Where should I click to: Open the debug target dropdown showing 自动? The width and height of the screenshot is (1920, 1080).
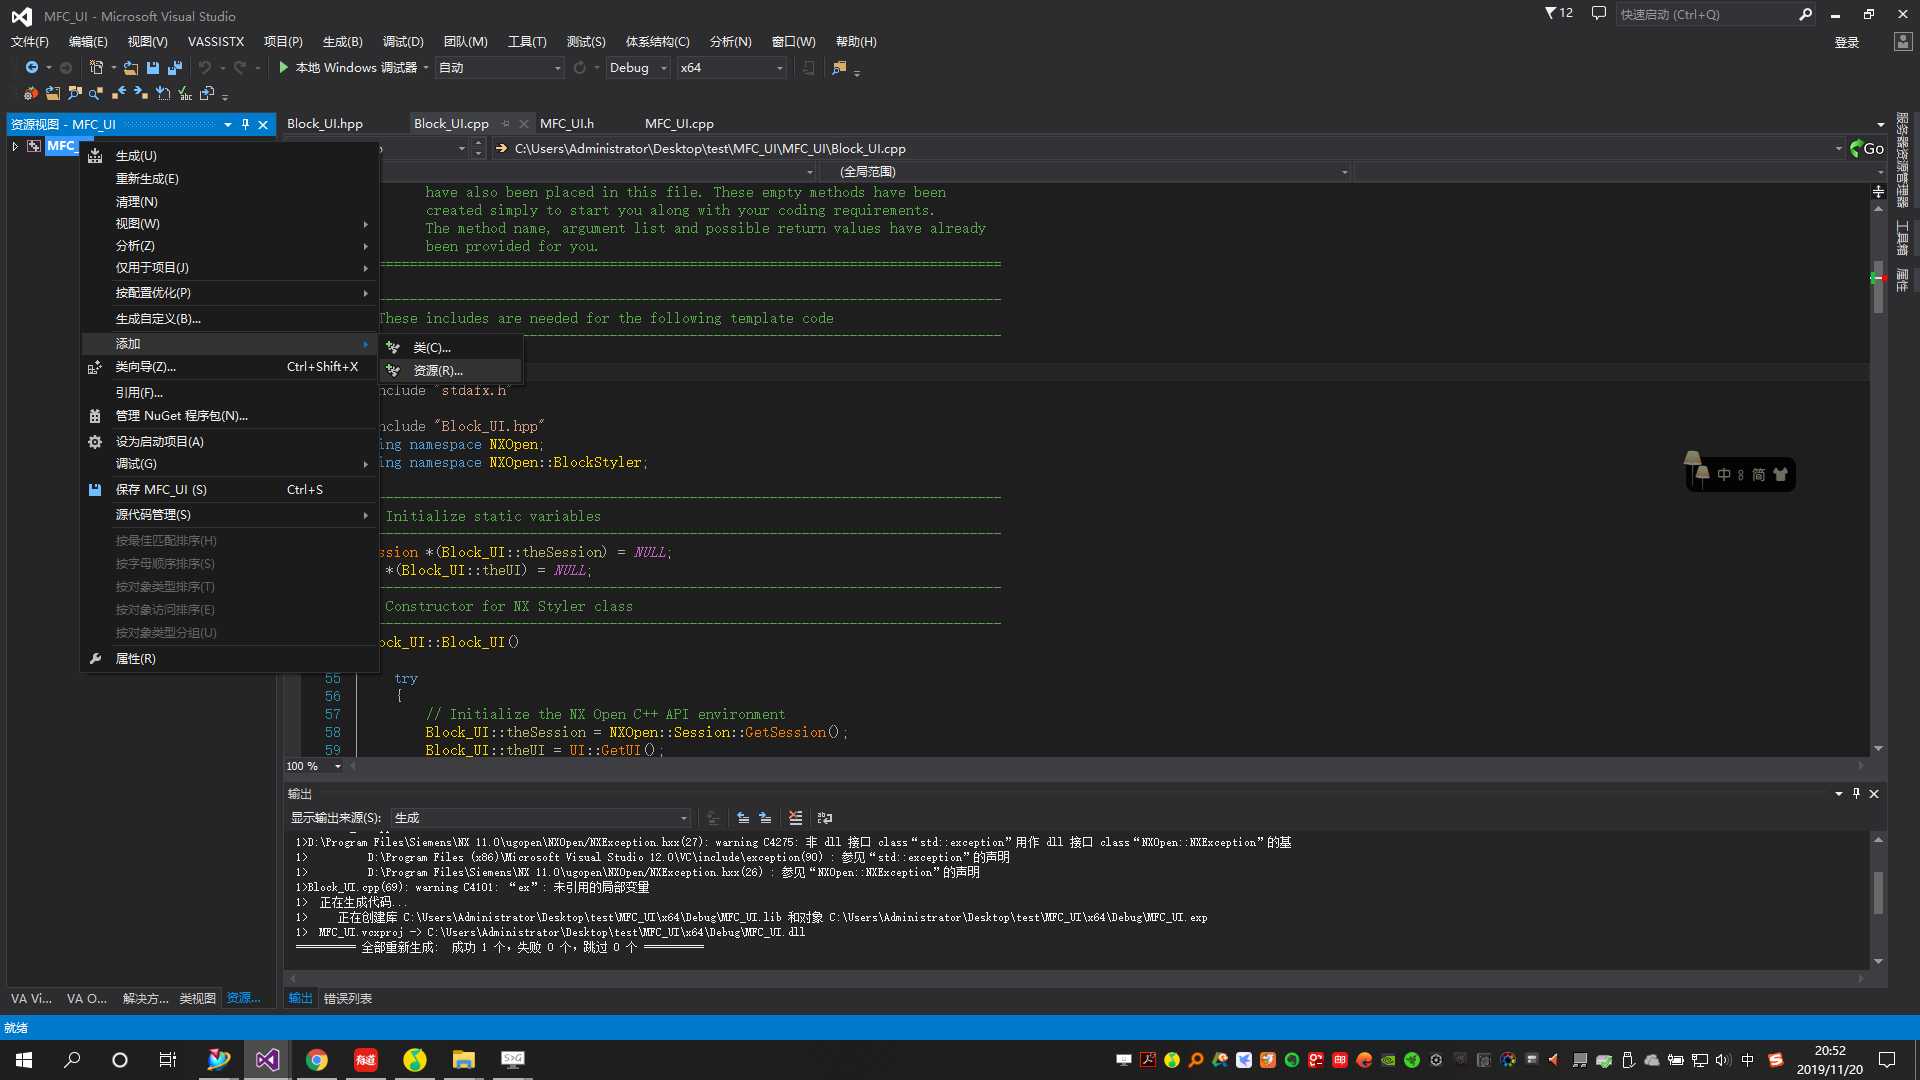(500, 67)
